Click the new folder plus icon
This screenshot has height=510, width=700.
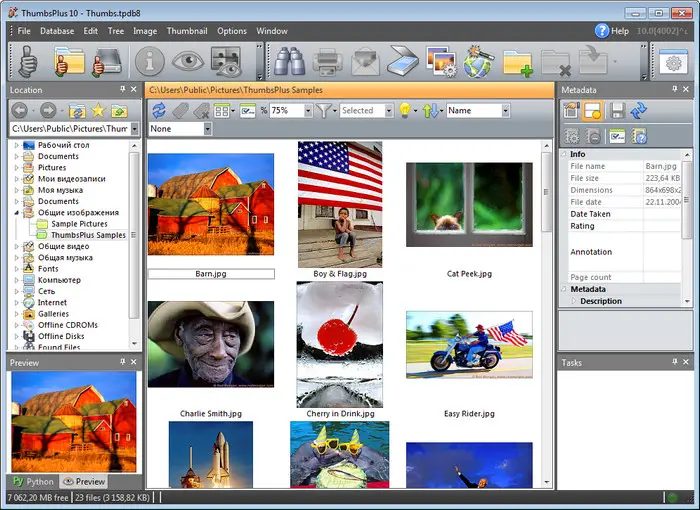(x=517, y=63)
